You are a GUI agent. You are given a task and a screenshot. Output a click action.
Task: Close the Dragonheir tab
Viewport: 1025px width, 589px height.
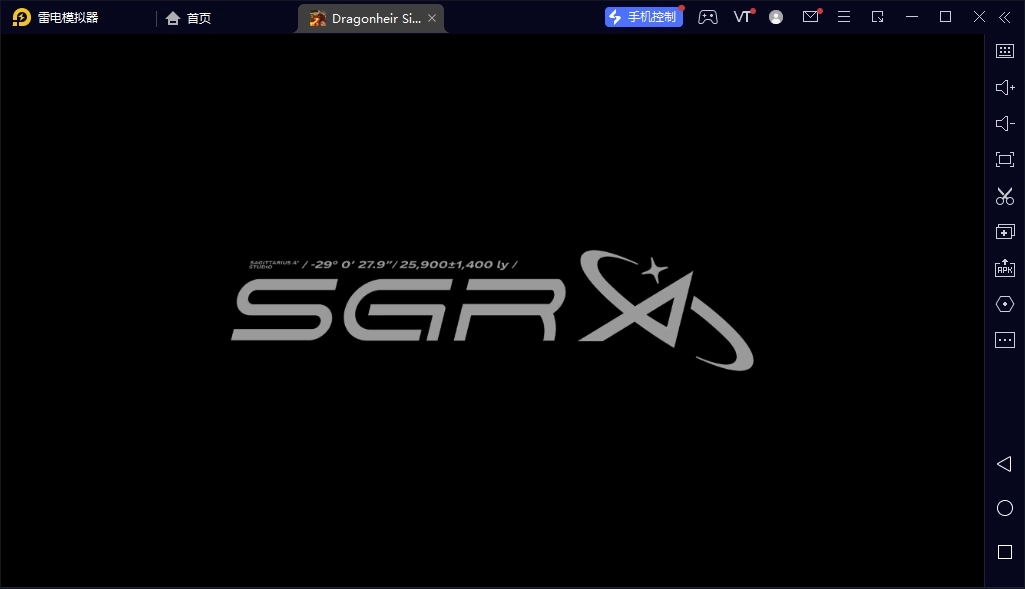coord(432,18)
